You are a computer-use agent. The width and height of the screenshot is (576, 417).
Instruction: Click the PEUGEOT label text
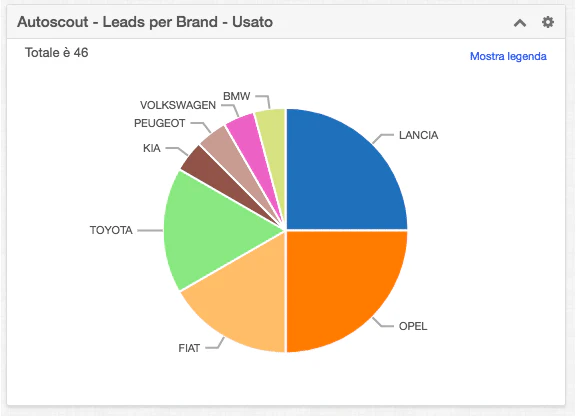click(x=159, y=123)
